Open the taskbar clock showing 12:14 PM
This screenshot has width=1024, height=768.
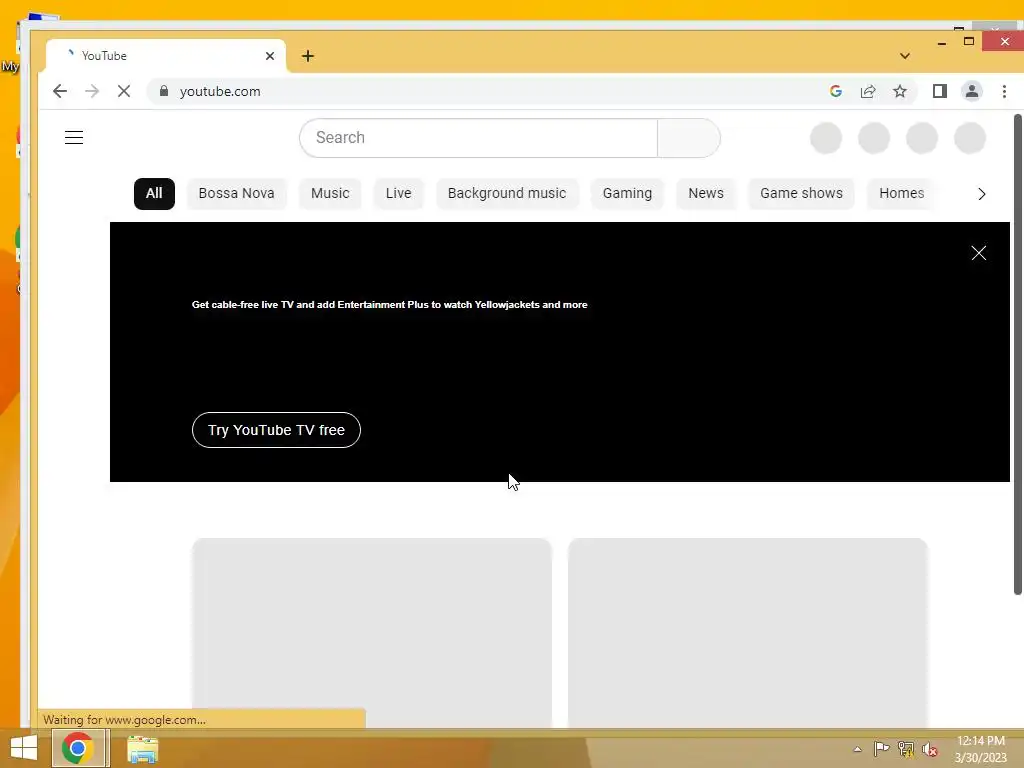[x=980, y=749]
